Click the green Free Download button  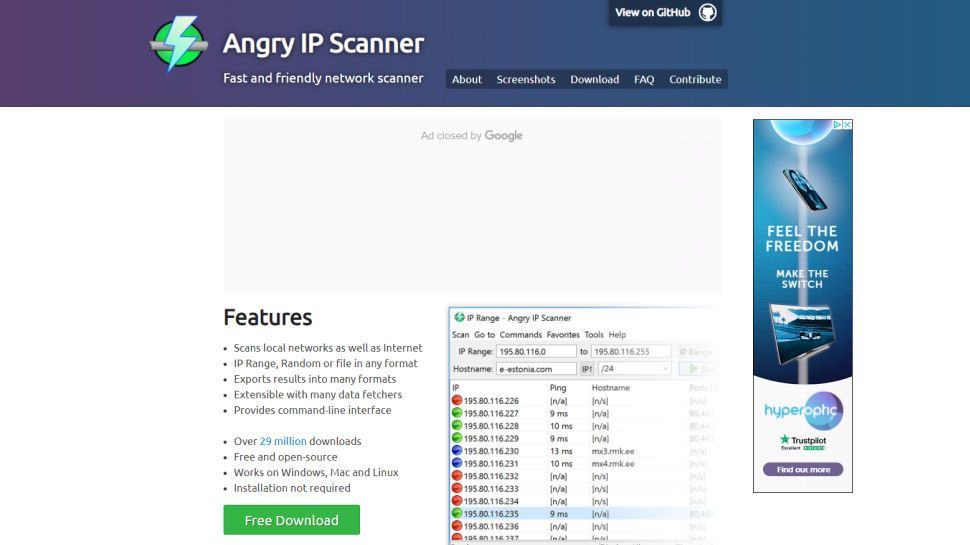point(291,520)
